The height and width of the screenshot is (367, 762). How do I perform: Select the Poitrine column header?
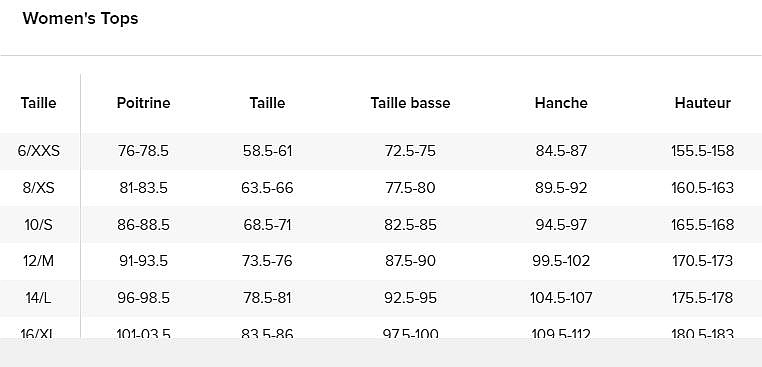[x=143, y=103]
